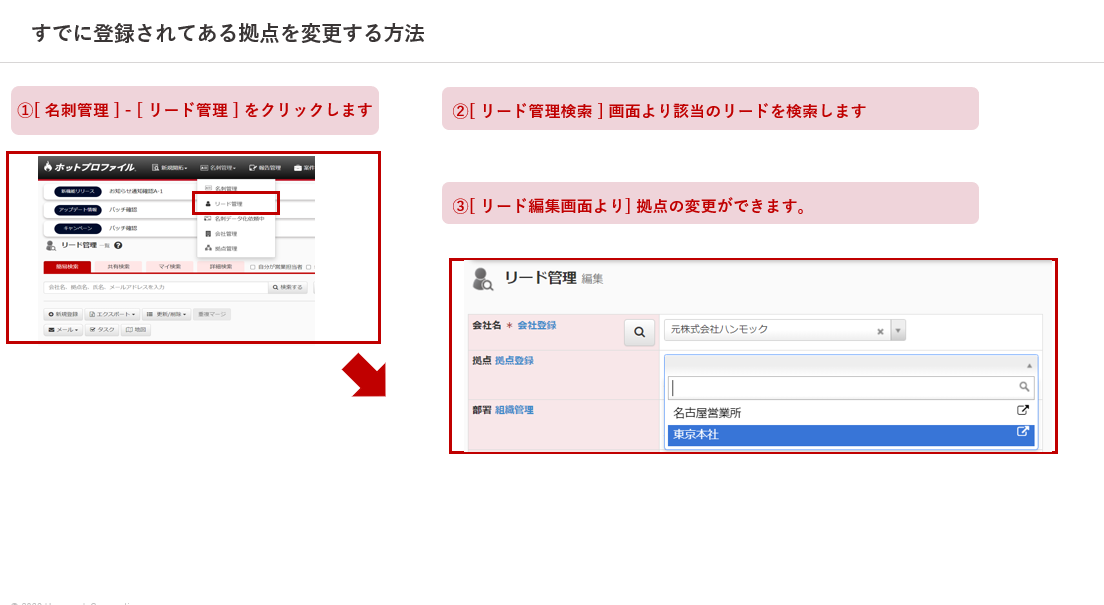Open external link icon for 東京本社
Image resolution: width=1104 pixels, height=605 pixels.
(1023, 433)
